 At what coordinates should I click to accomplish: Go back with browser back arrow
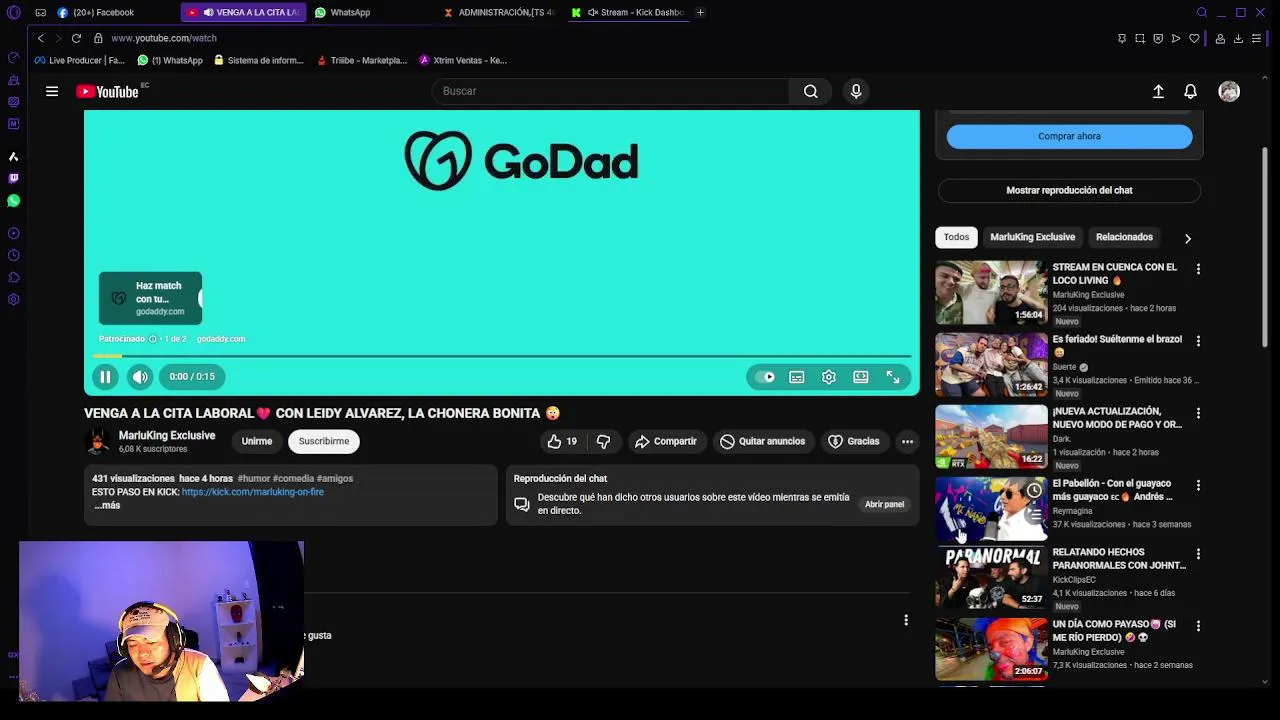40,38
